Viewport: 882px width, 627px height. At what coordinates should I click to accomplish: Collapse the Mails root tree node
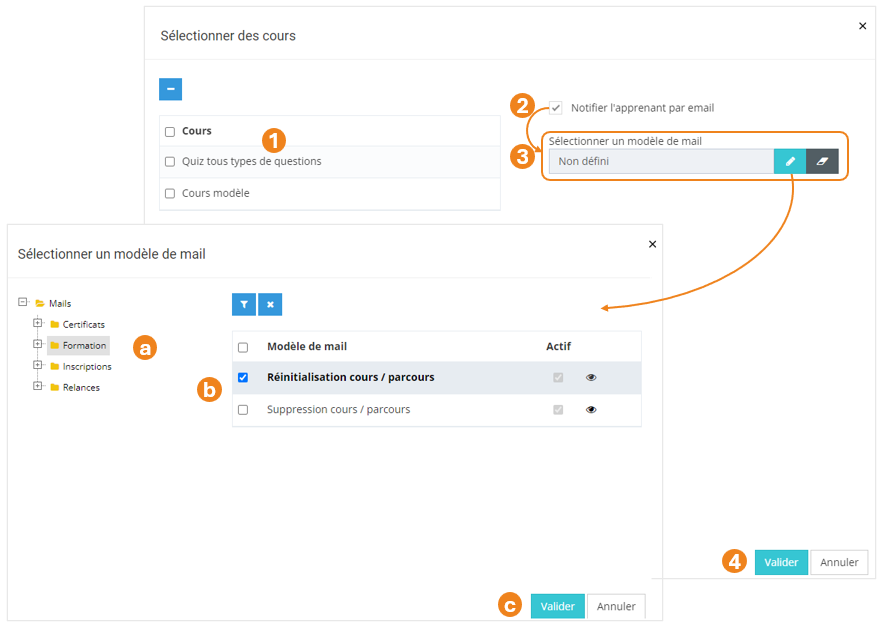click(23, 302)
